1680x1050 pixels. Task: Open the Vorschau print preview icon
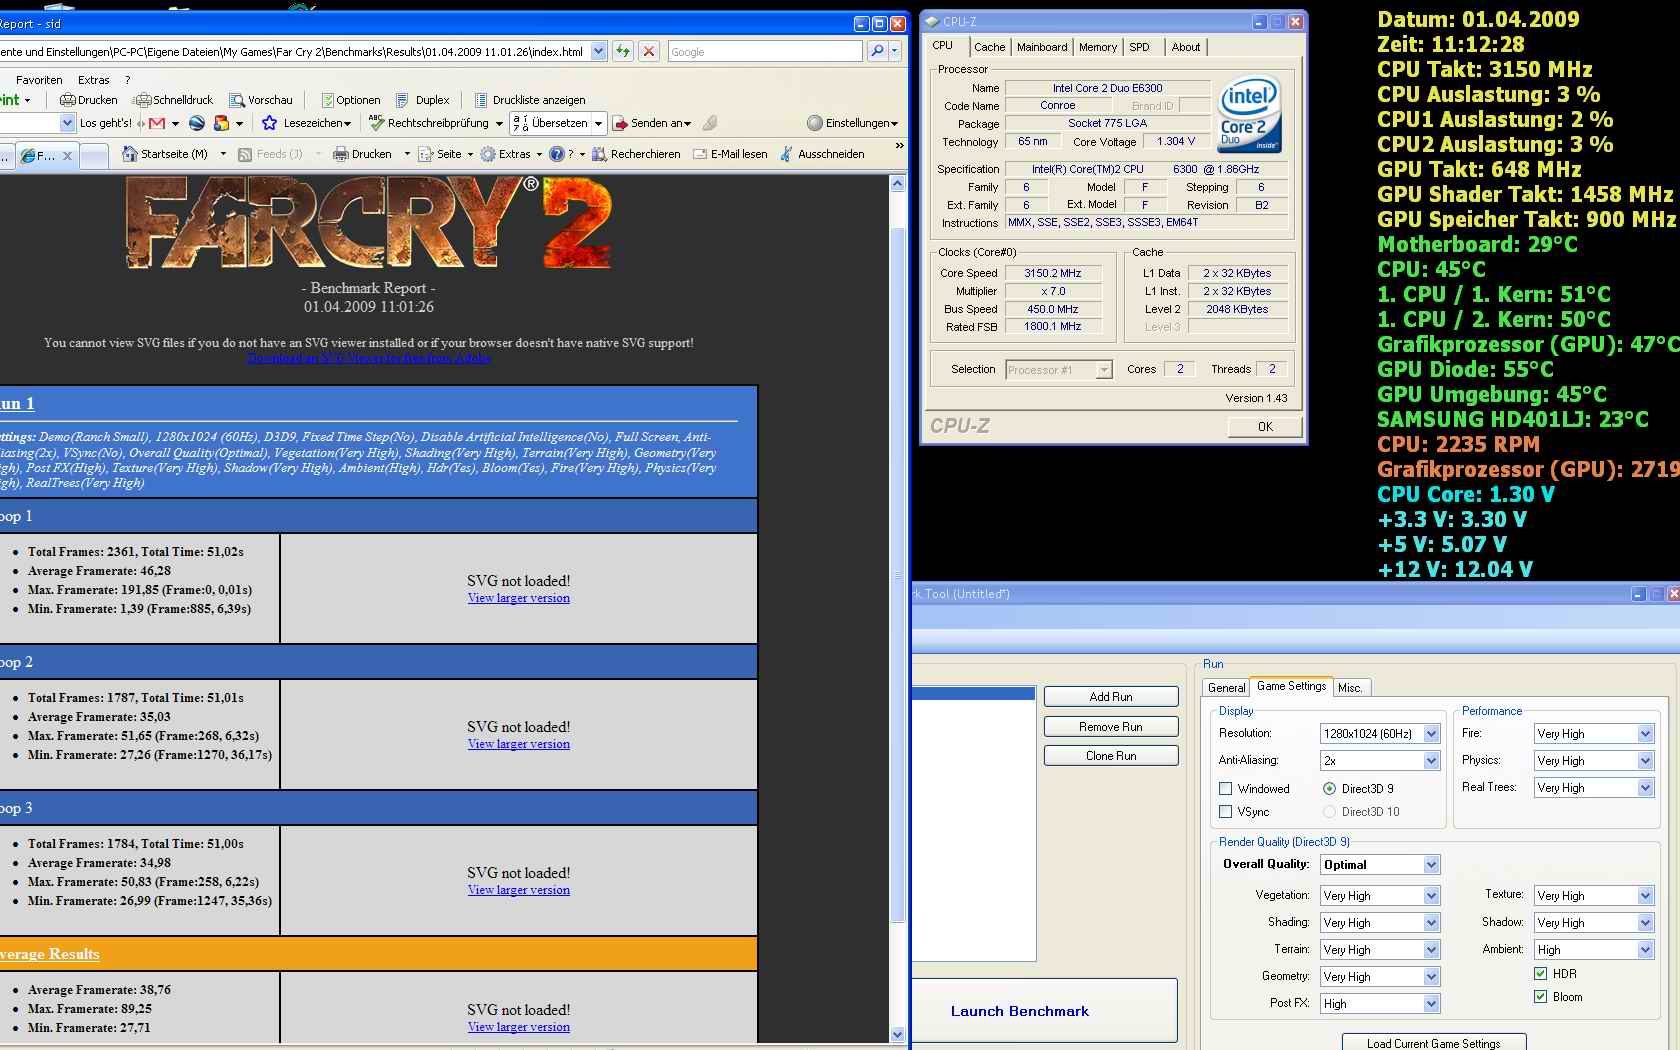click(237, 100)
